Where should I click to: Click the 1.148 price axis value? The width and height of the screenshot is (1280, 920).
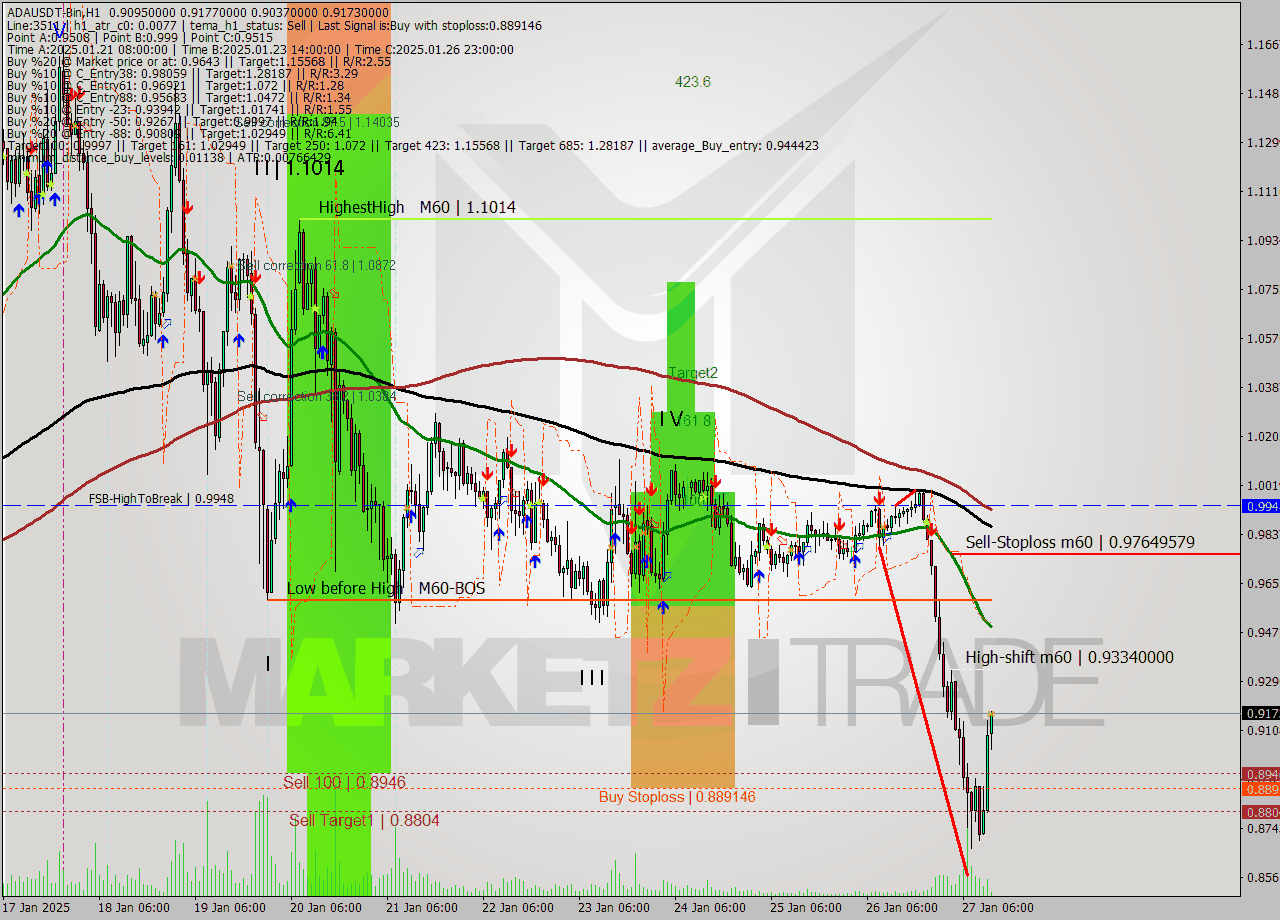pos(1262,93)
